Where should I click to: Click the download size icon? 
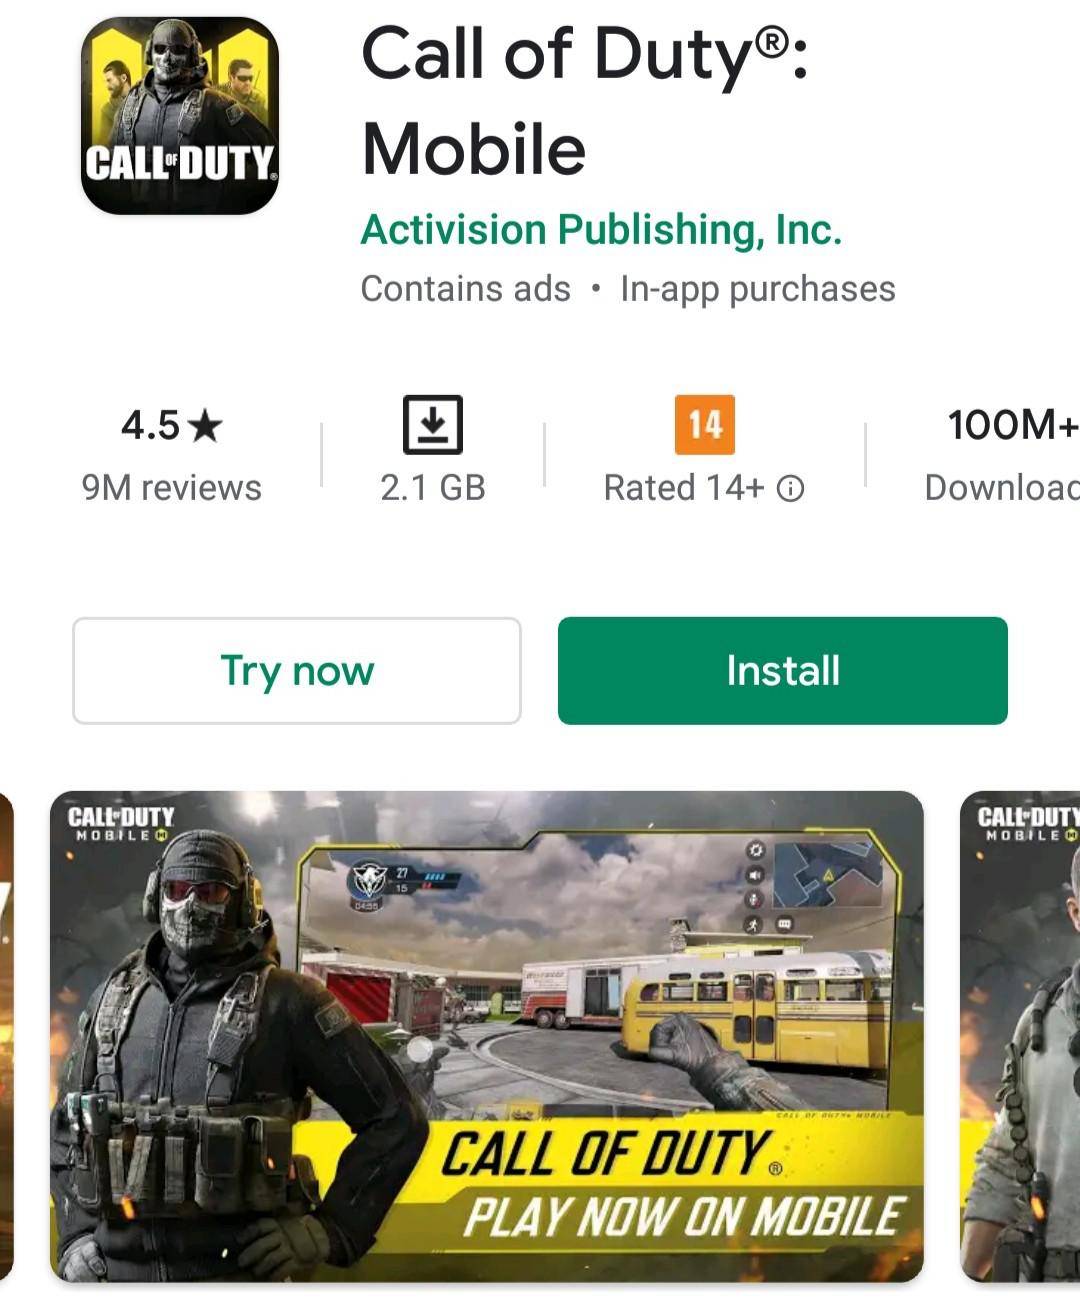point(433,425)
